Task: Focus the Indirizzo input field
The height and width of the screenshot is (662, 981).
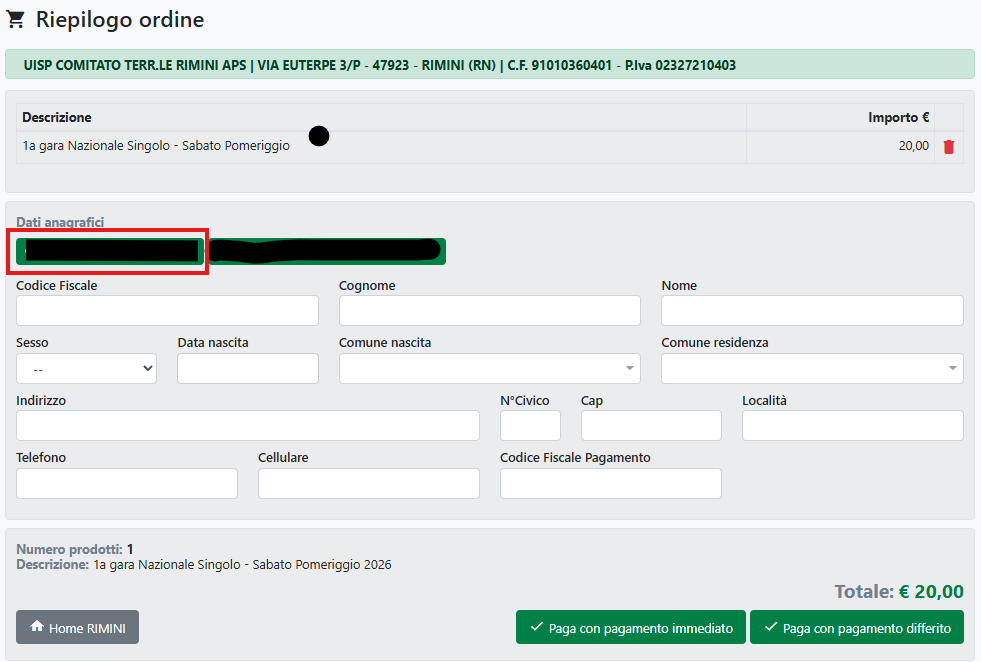Action: (247, 425)
